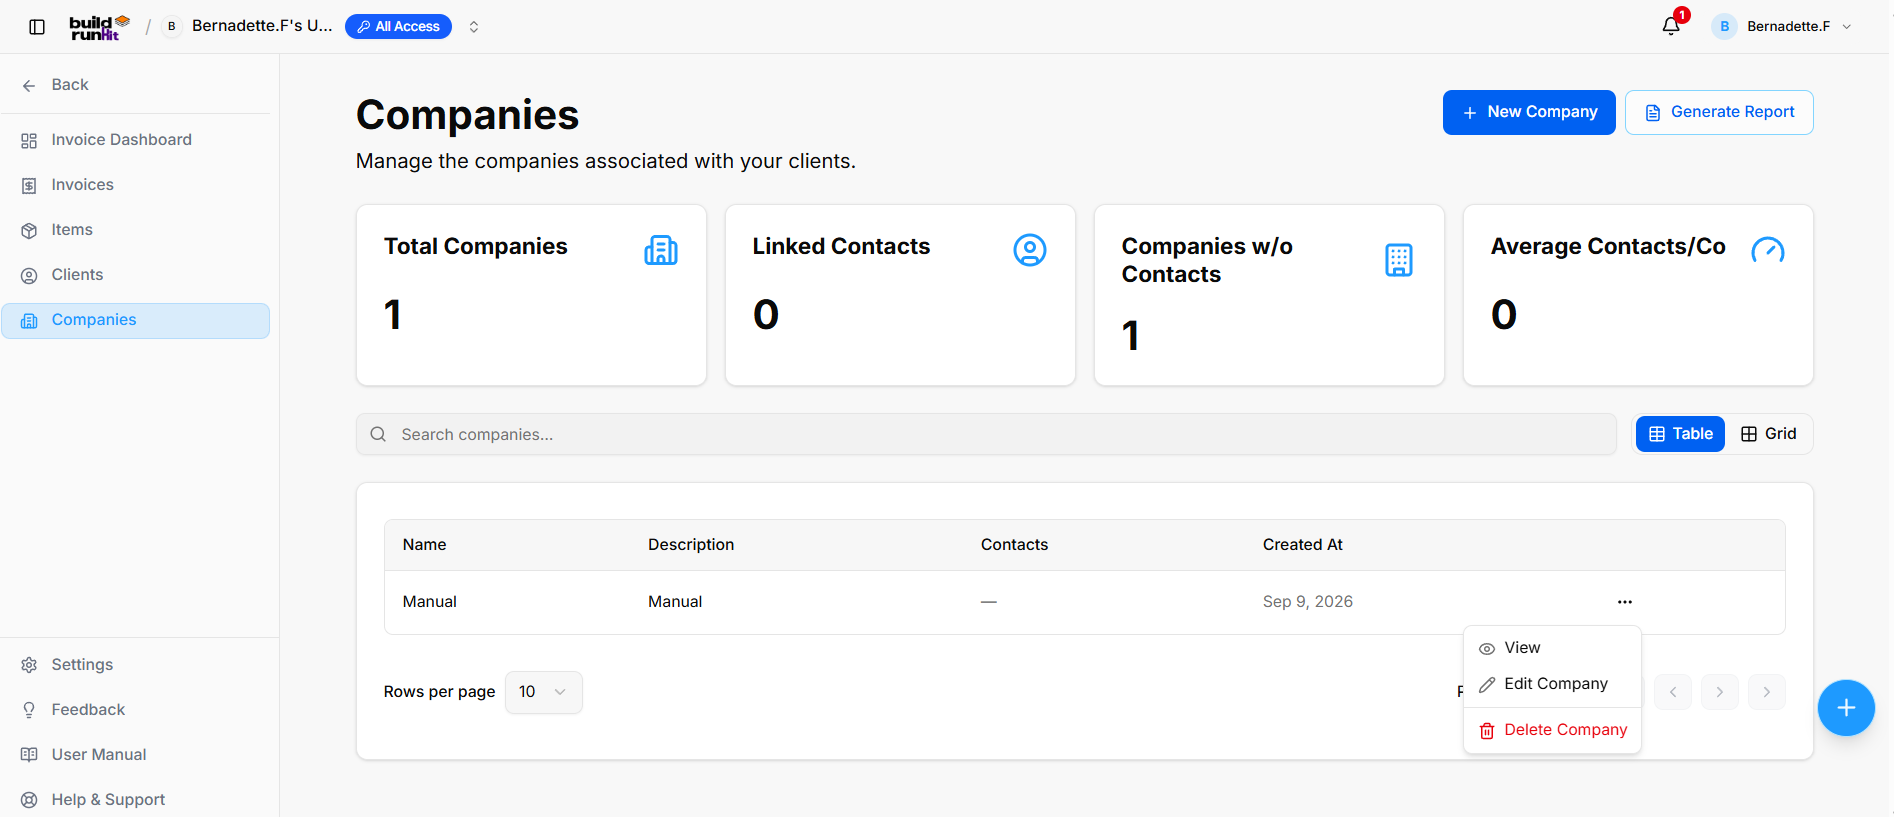This screenshot has height=817, width=1894.
Task: Click the search magnifier icon
Action: [x=378, y=434]
